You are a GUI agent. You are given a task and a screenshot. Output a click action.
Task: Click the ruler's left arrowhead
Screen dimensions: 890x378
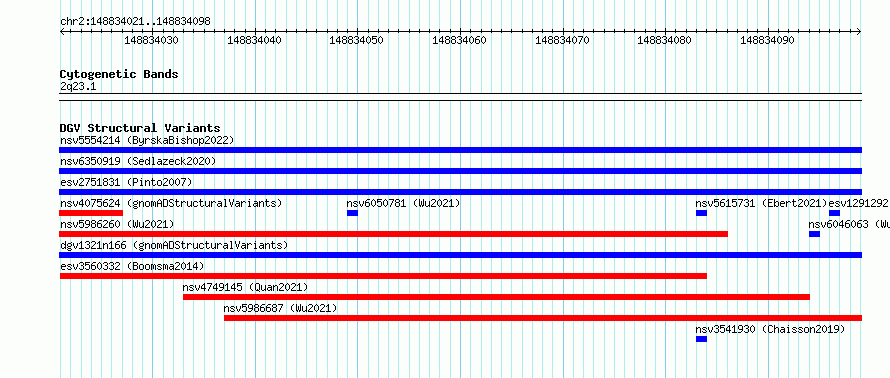[x=62, y=32]
